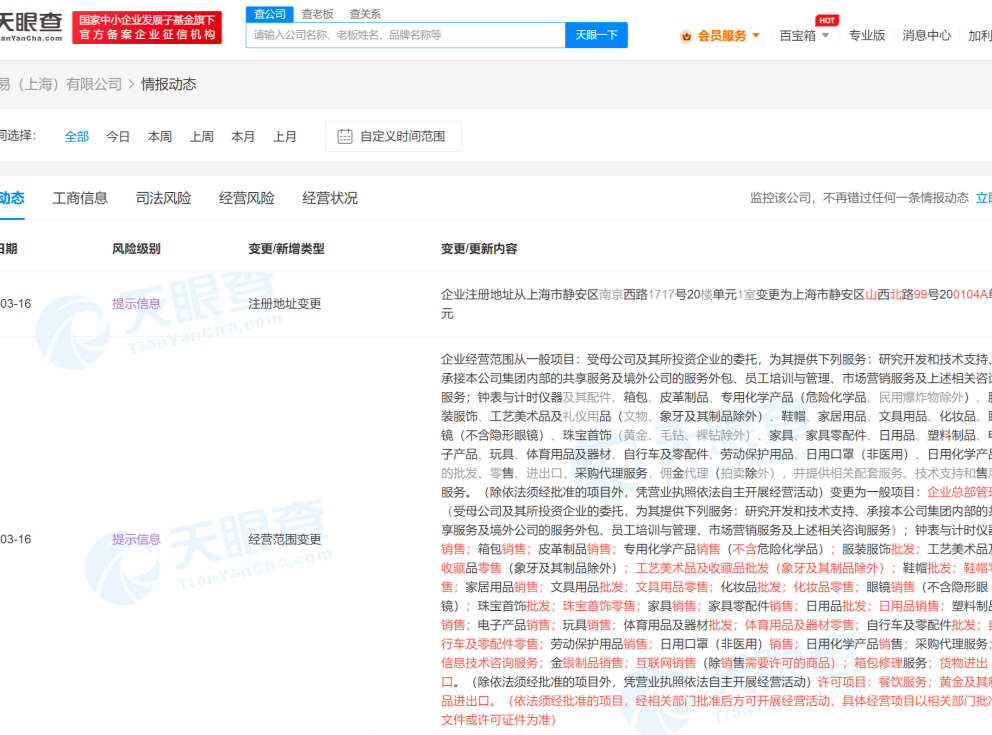Expand the 会员服务 dropdown

(x=728, y=36)
